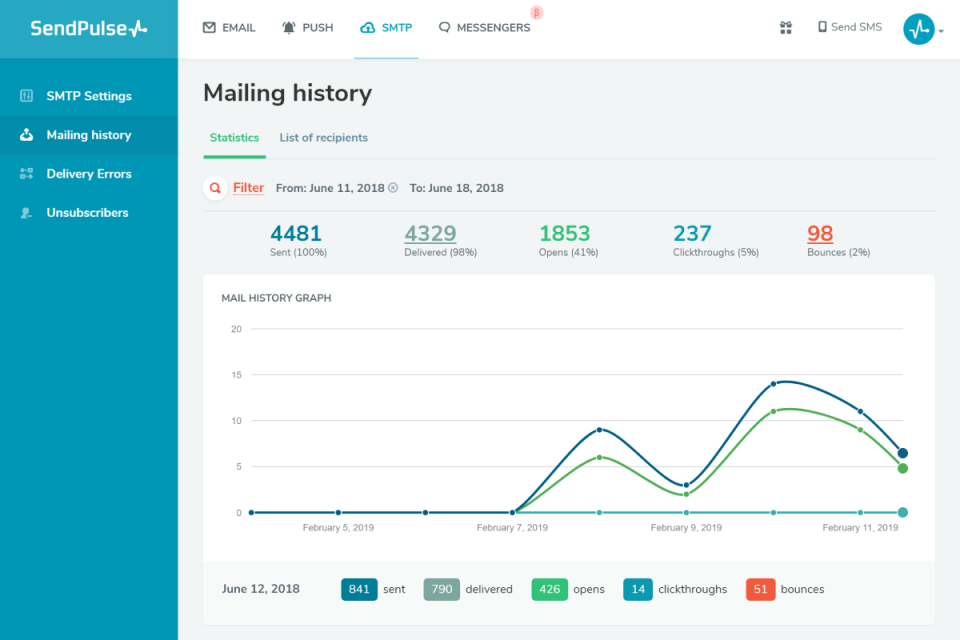Viewport: 960px width, 640px height.
Task: Open the SMTP section in the top menu
Action: click(x=386, y=27)
